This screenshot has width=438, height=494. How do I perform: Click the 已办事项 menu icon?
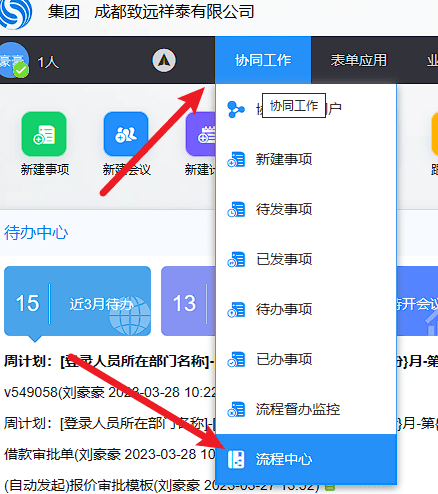click(x=236, y=359)
